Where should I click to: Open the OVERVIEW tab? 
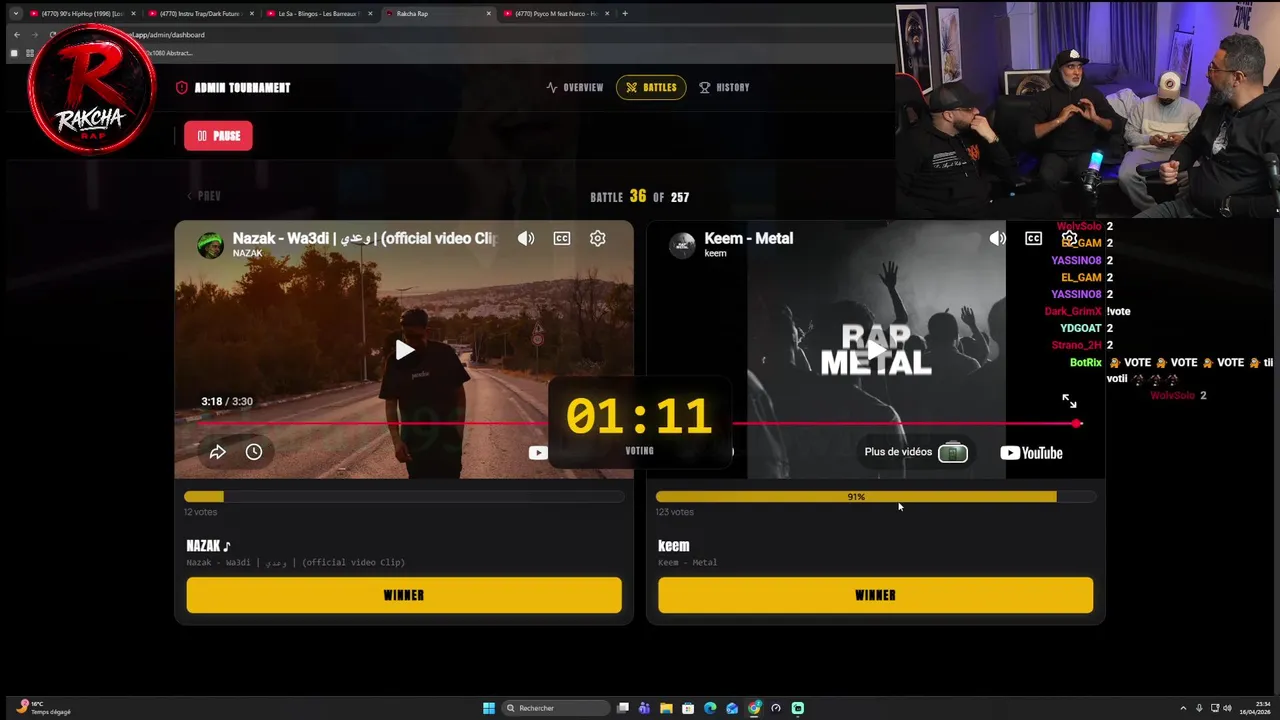coord(575,88)
